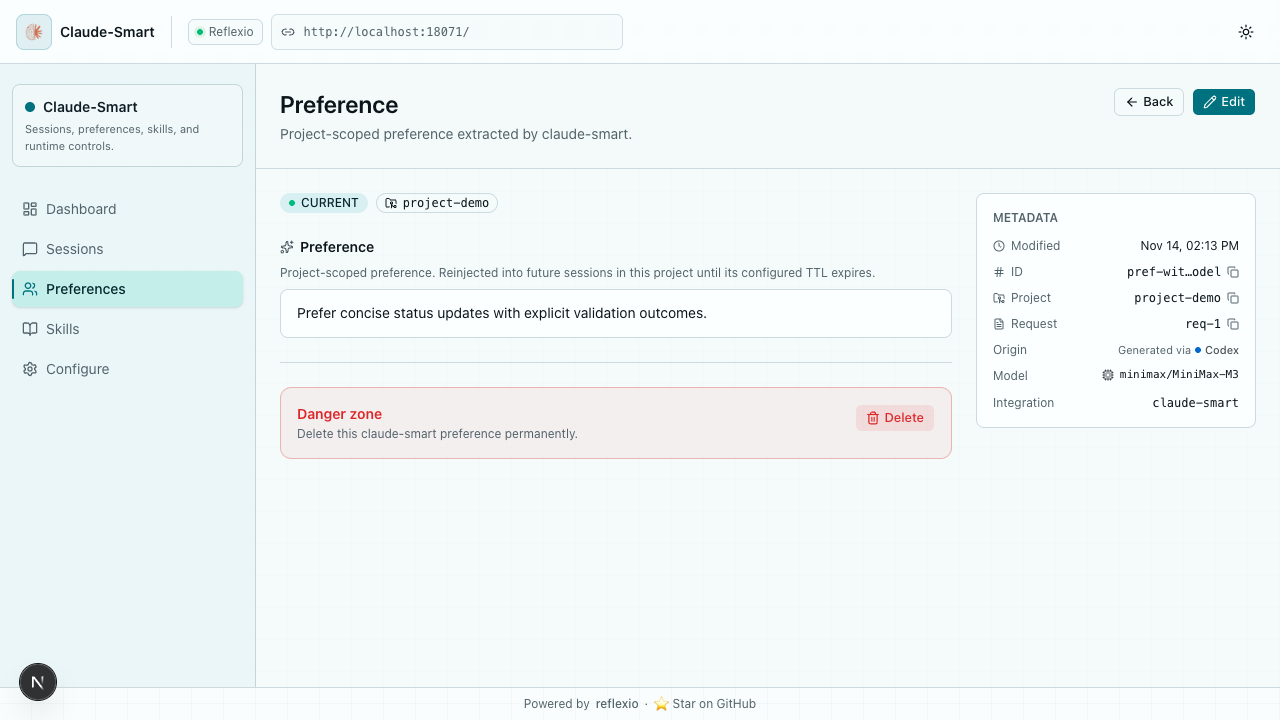
Task: Open the Skills section
Action: click(128, 329)
